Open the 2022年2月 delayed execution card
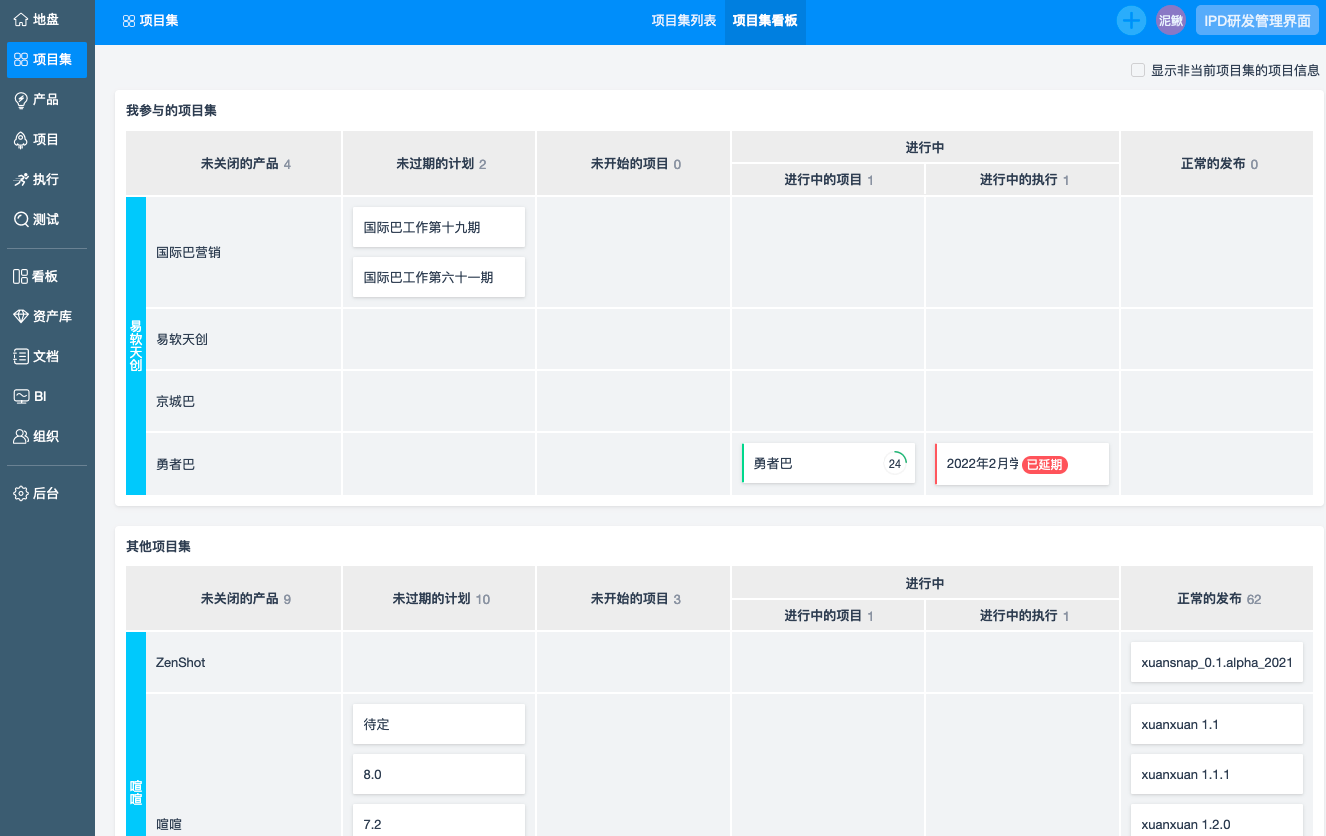This screenshot has height=836, width=1326. [x=1021, y=464]
